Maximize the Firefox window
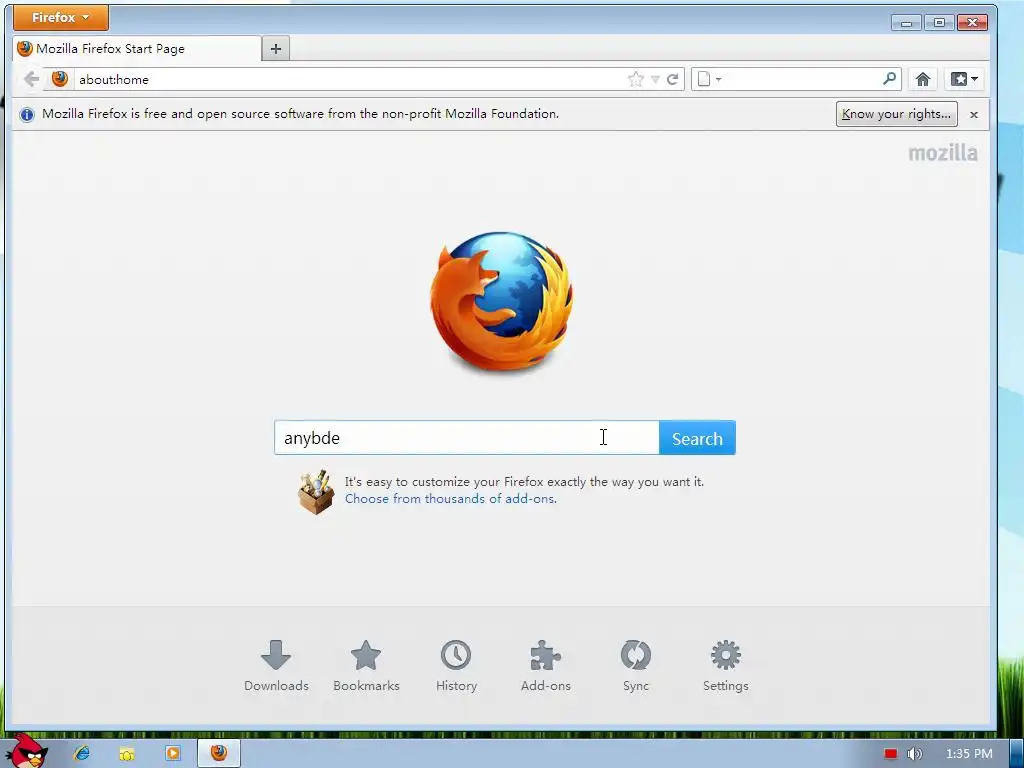 (x=939, y=23)
